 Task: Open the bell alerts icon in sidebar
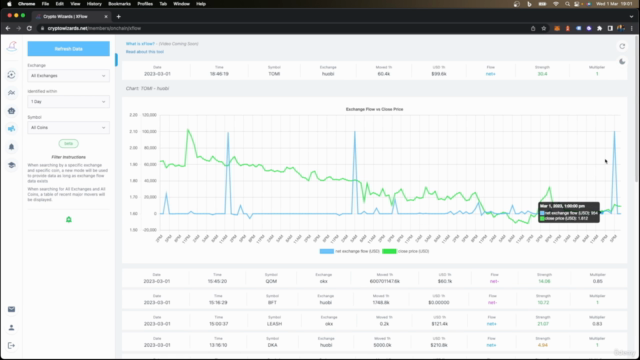click(11, 147)
